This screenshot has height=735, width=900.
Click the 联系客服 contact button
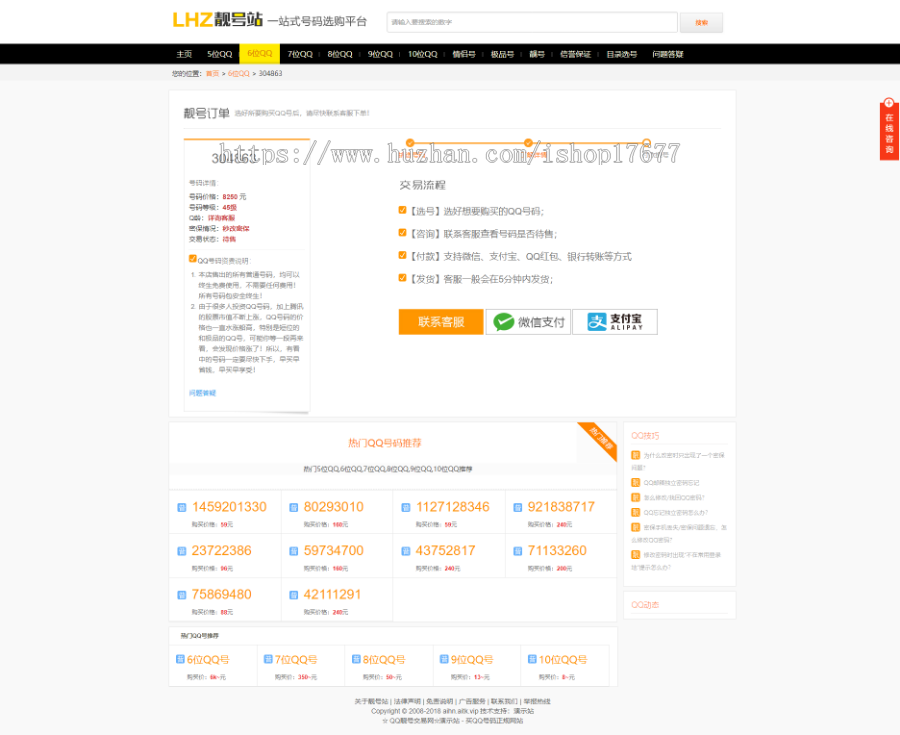click(x=441, y=322)
